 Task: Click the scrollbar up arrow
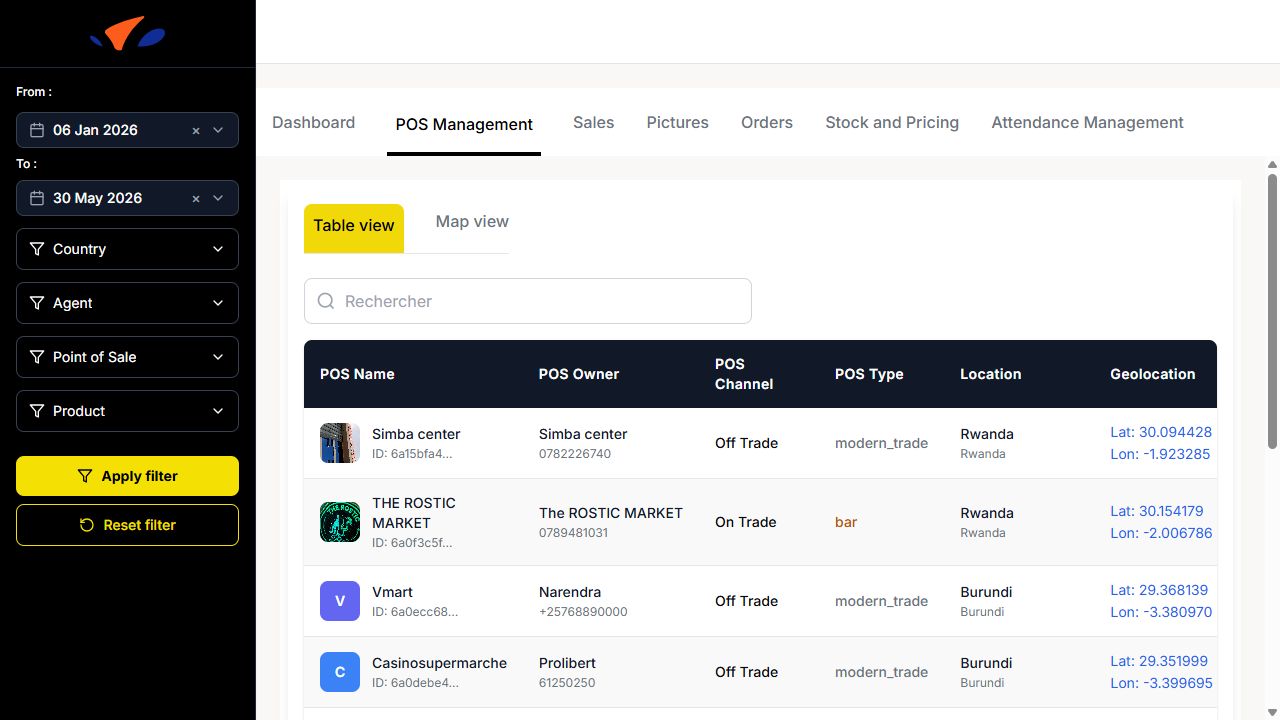[1272, 164]
